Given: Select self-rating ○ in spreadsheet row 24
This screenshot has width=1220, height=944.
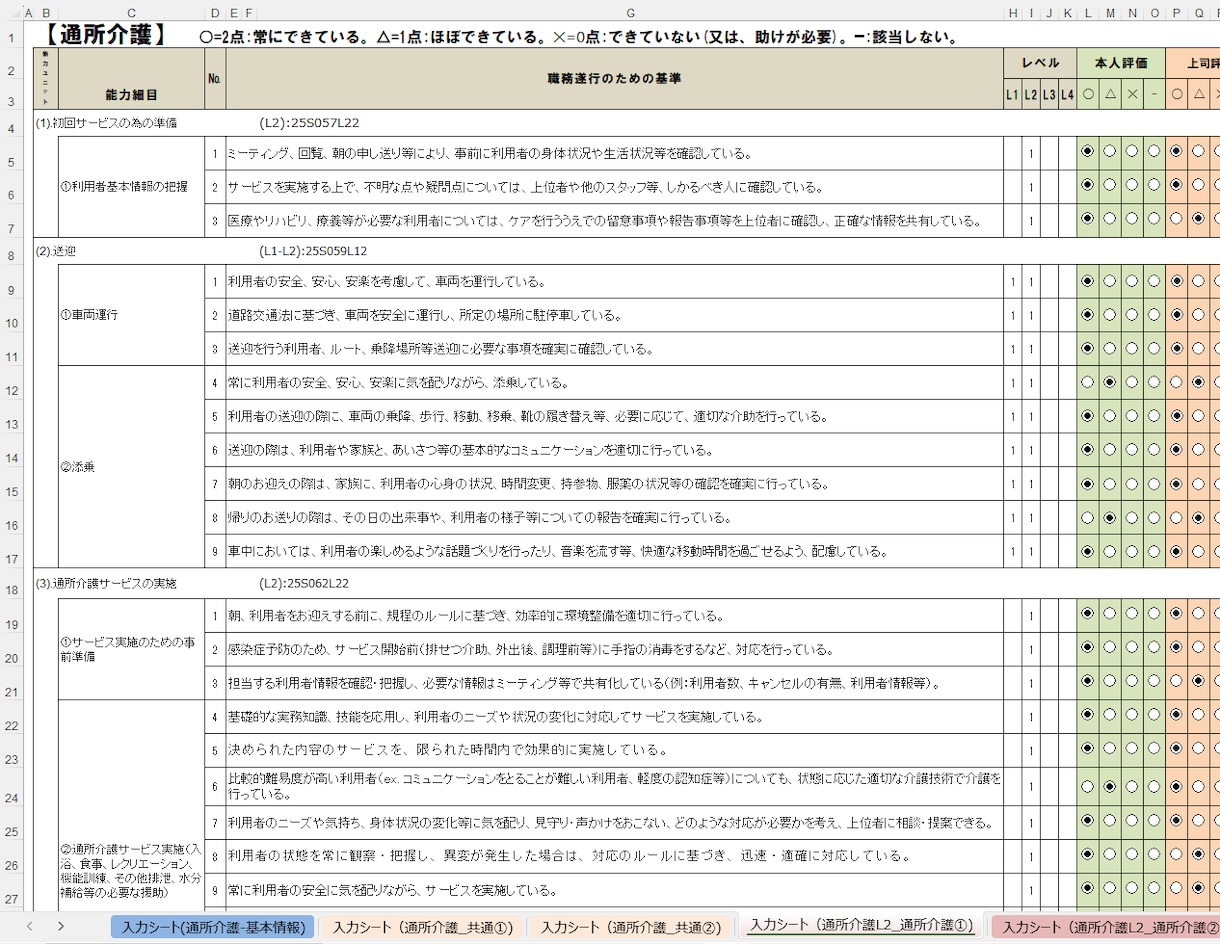Looking at the screenshot, I should coord(1088,786).
